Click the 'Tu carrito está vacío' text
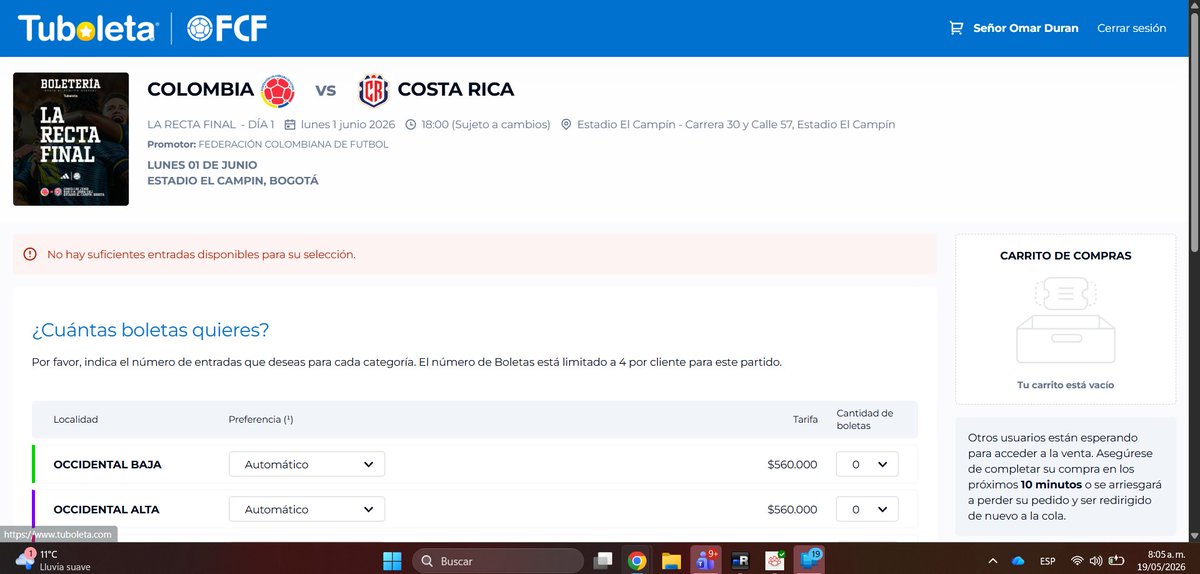The width and height of the screenshot is (1200, 574). pos(1065,385)
